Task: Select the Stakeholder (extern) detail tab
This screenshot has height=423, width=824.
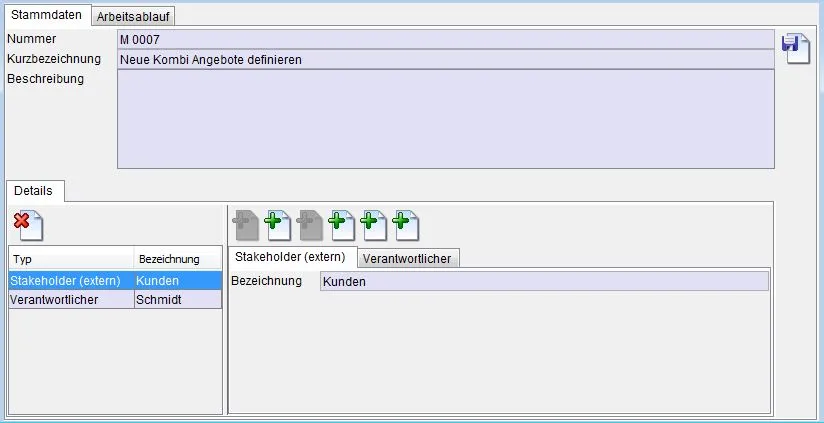Action: click(291, 258)
